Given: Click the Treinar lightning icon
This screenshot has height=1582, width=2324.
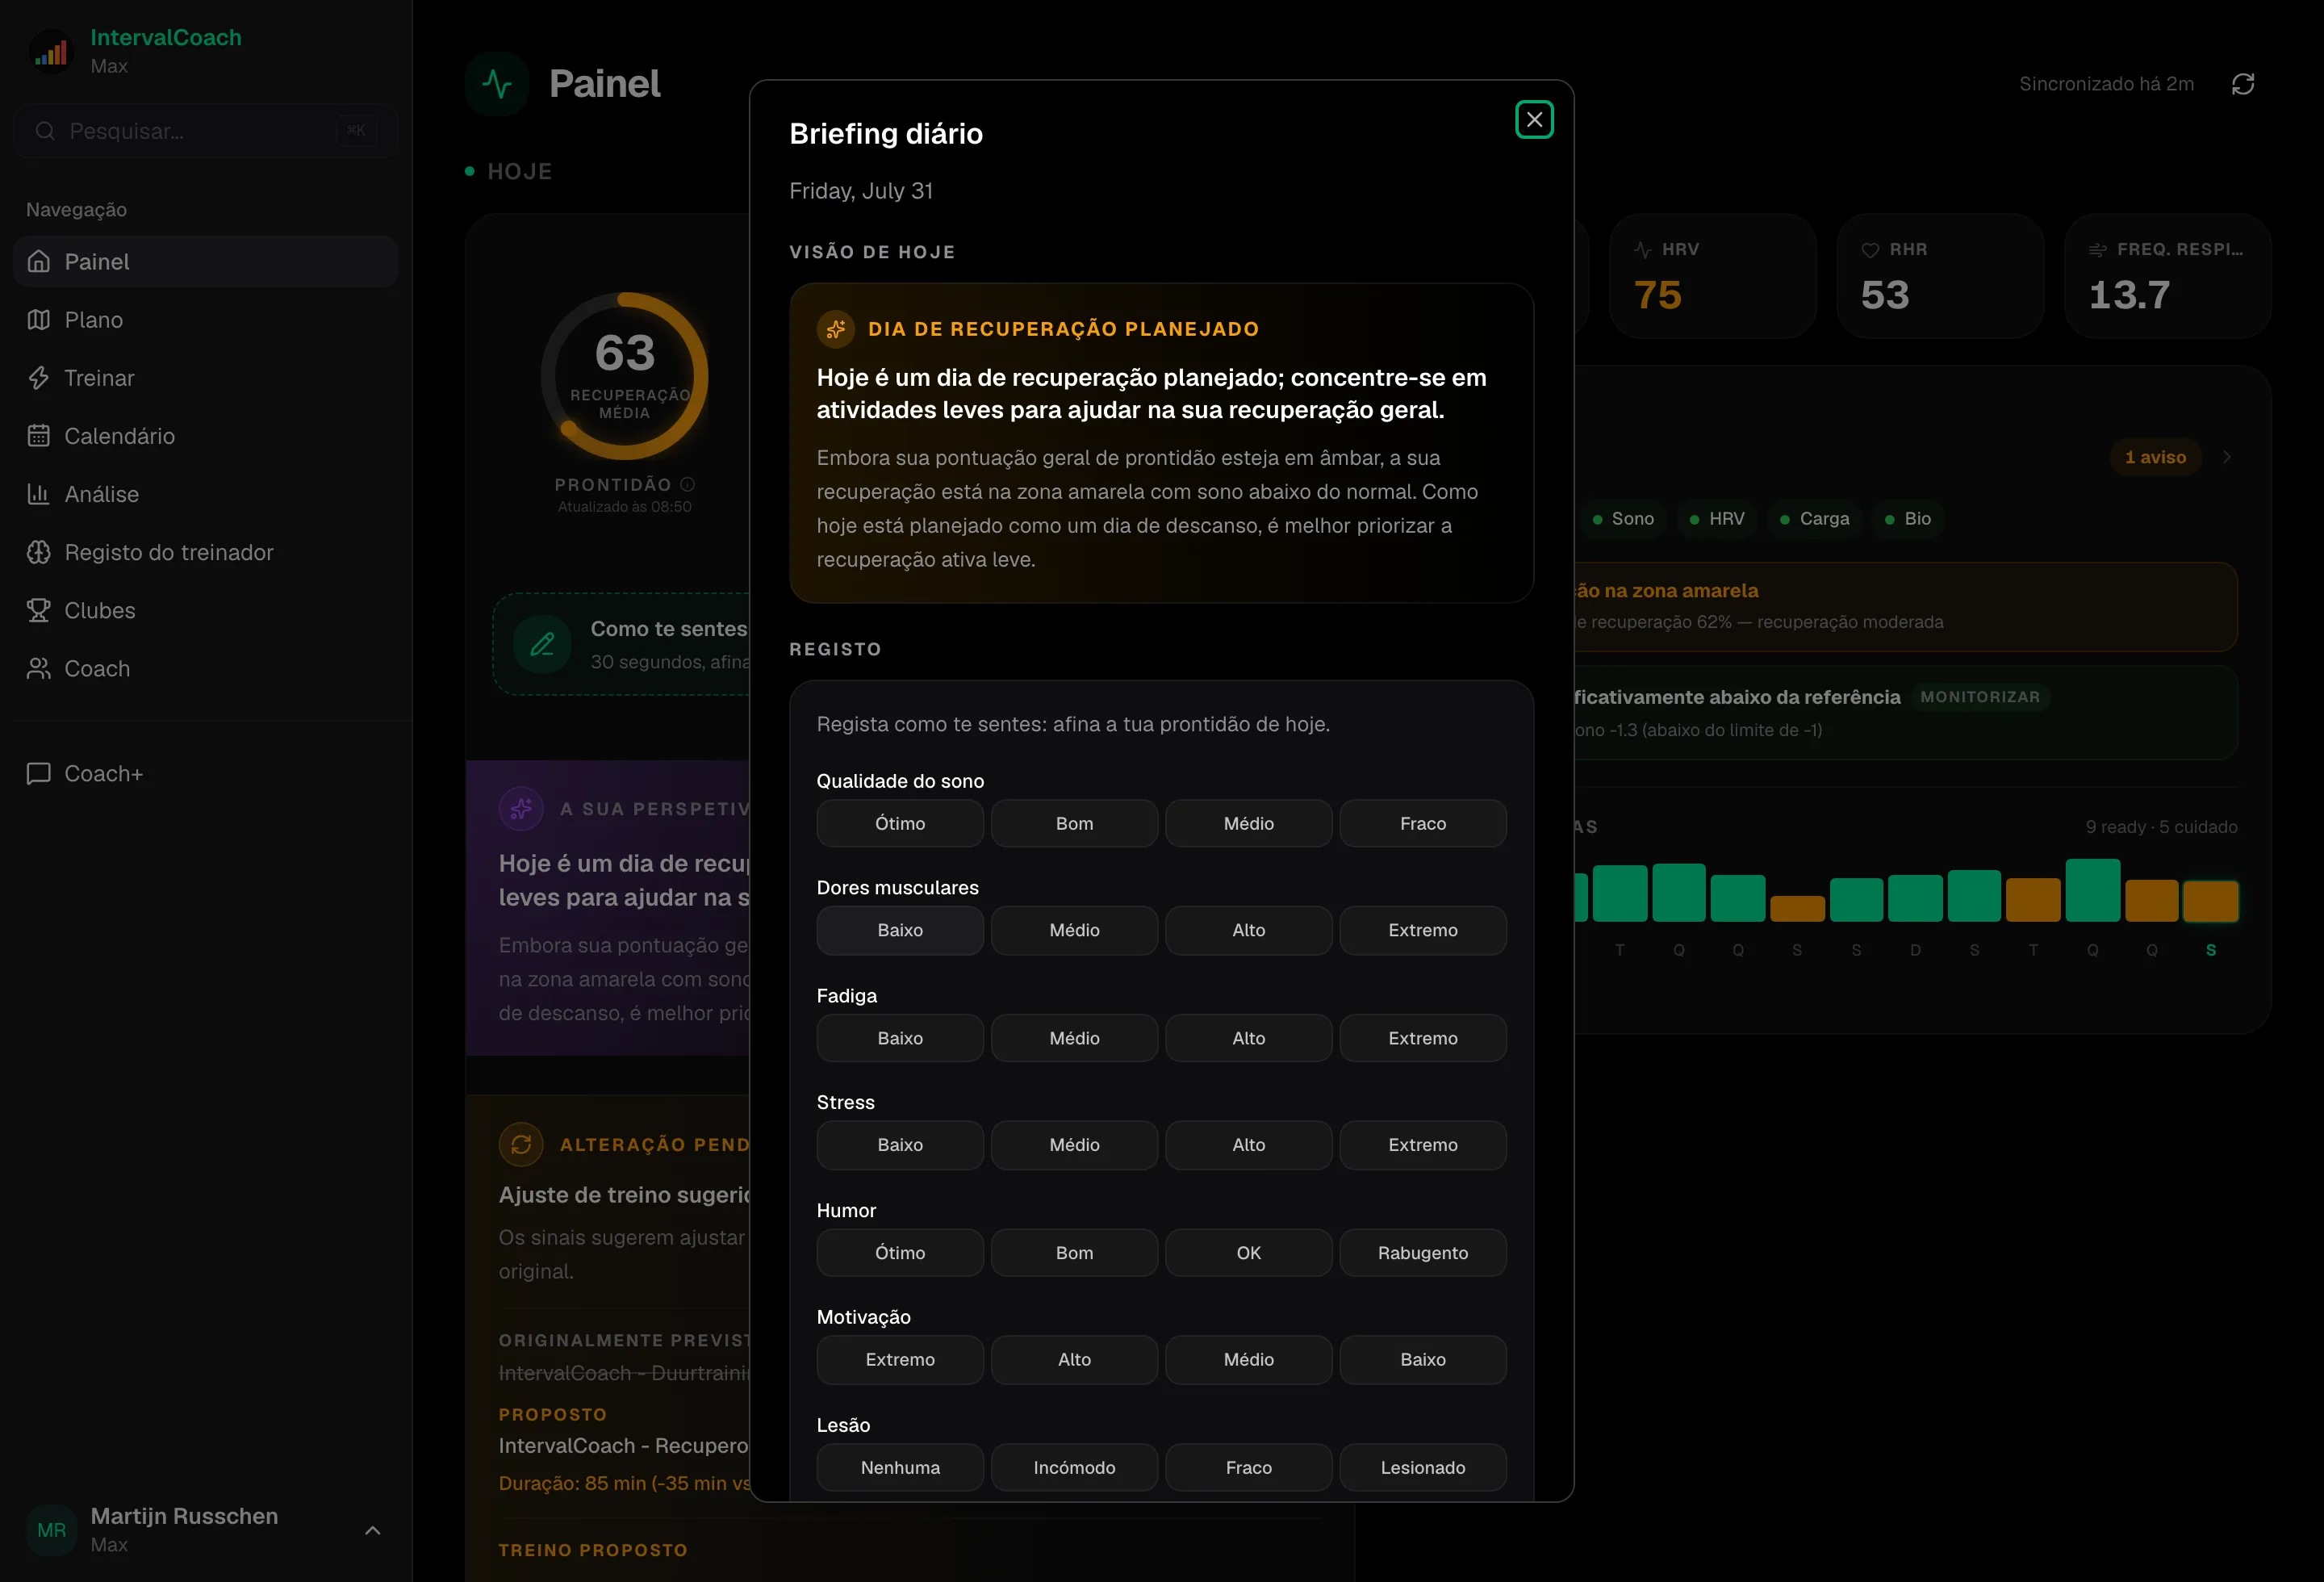Looking at the screenshot, I should click(39, 378).
